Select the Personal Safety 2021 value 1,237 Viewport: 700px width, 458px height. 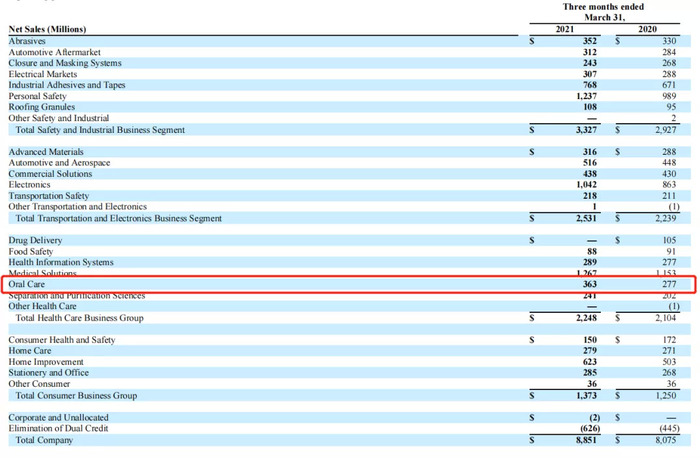(586, 96)
